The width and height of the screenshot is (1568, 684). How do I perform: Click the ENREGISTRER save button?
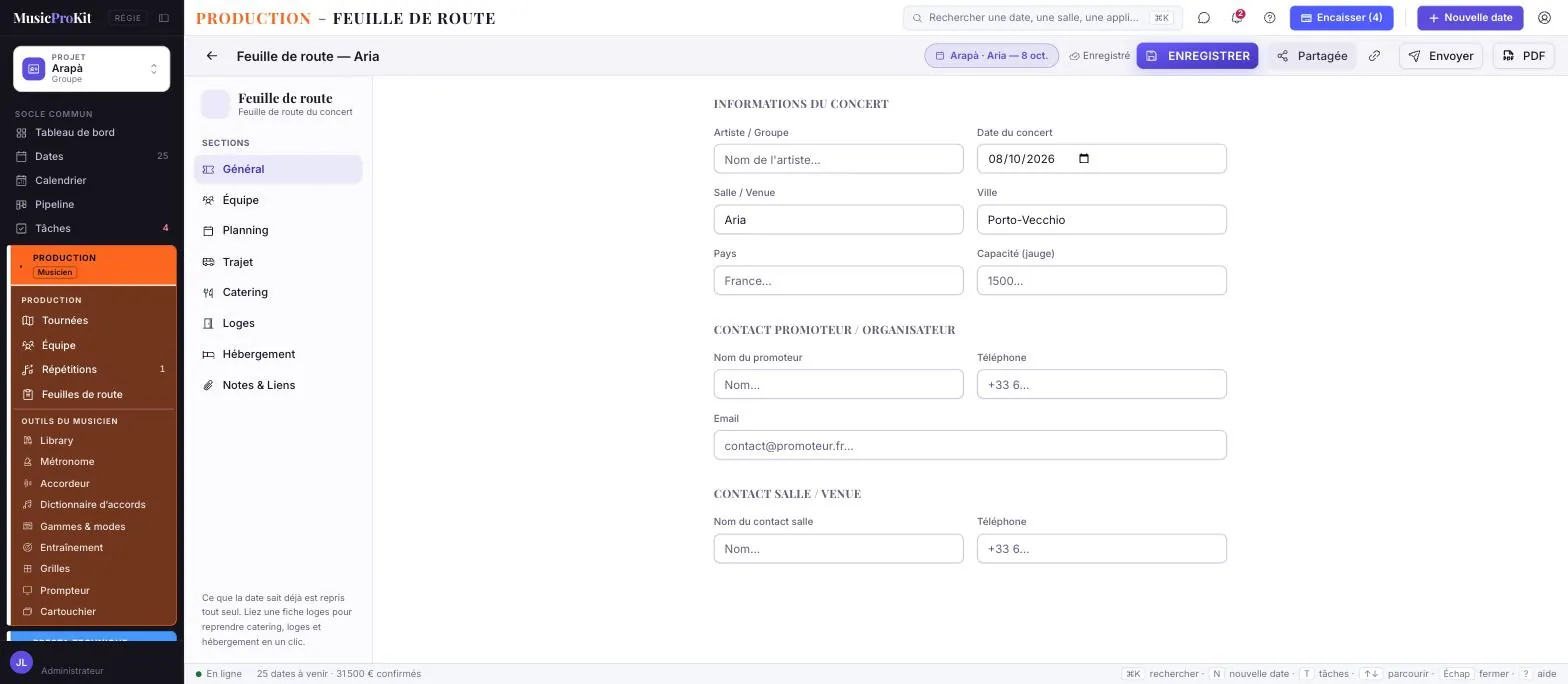click(1197, 56)
